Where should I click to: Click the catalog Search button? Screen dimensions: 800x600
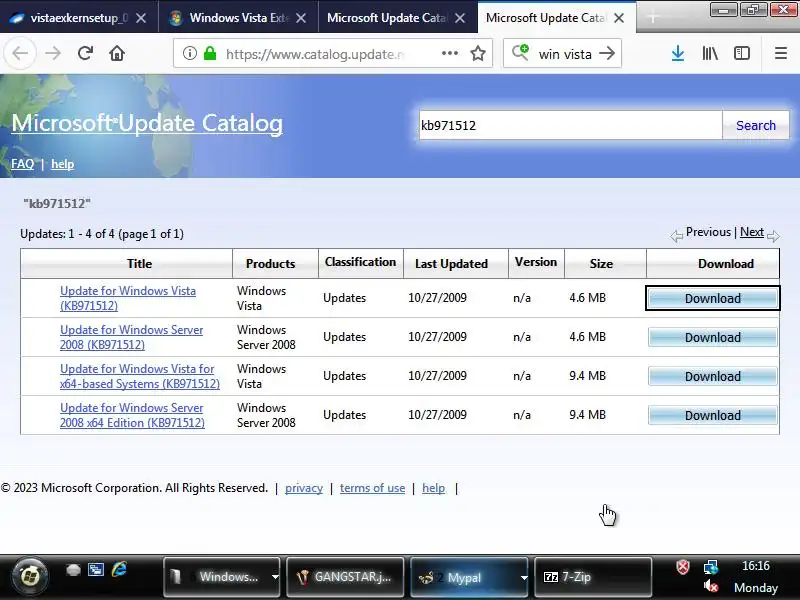tap(756, 125)
